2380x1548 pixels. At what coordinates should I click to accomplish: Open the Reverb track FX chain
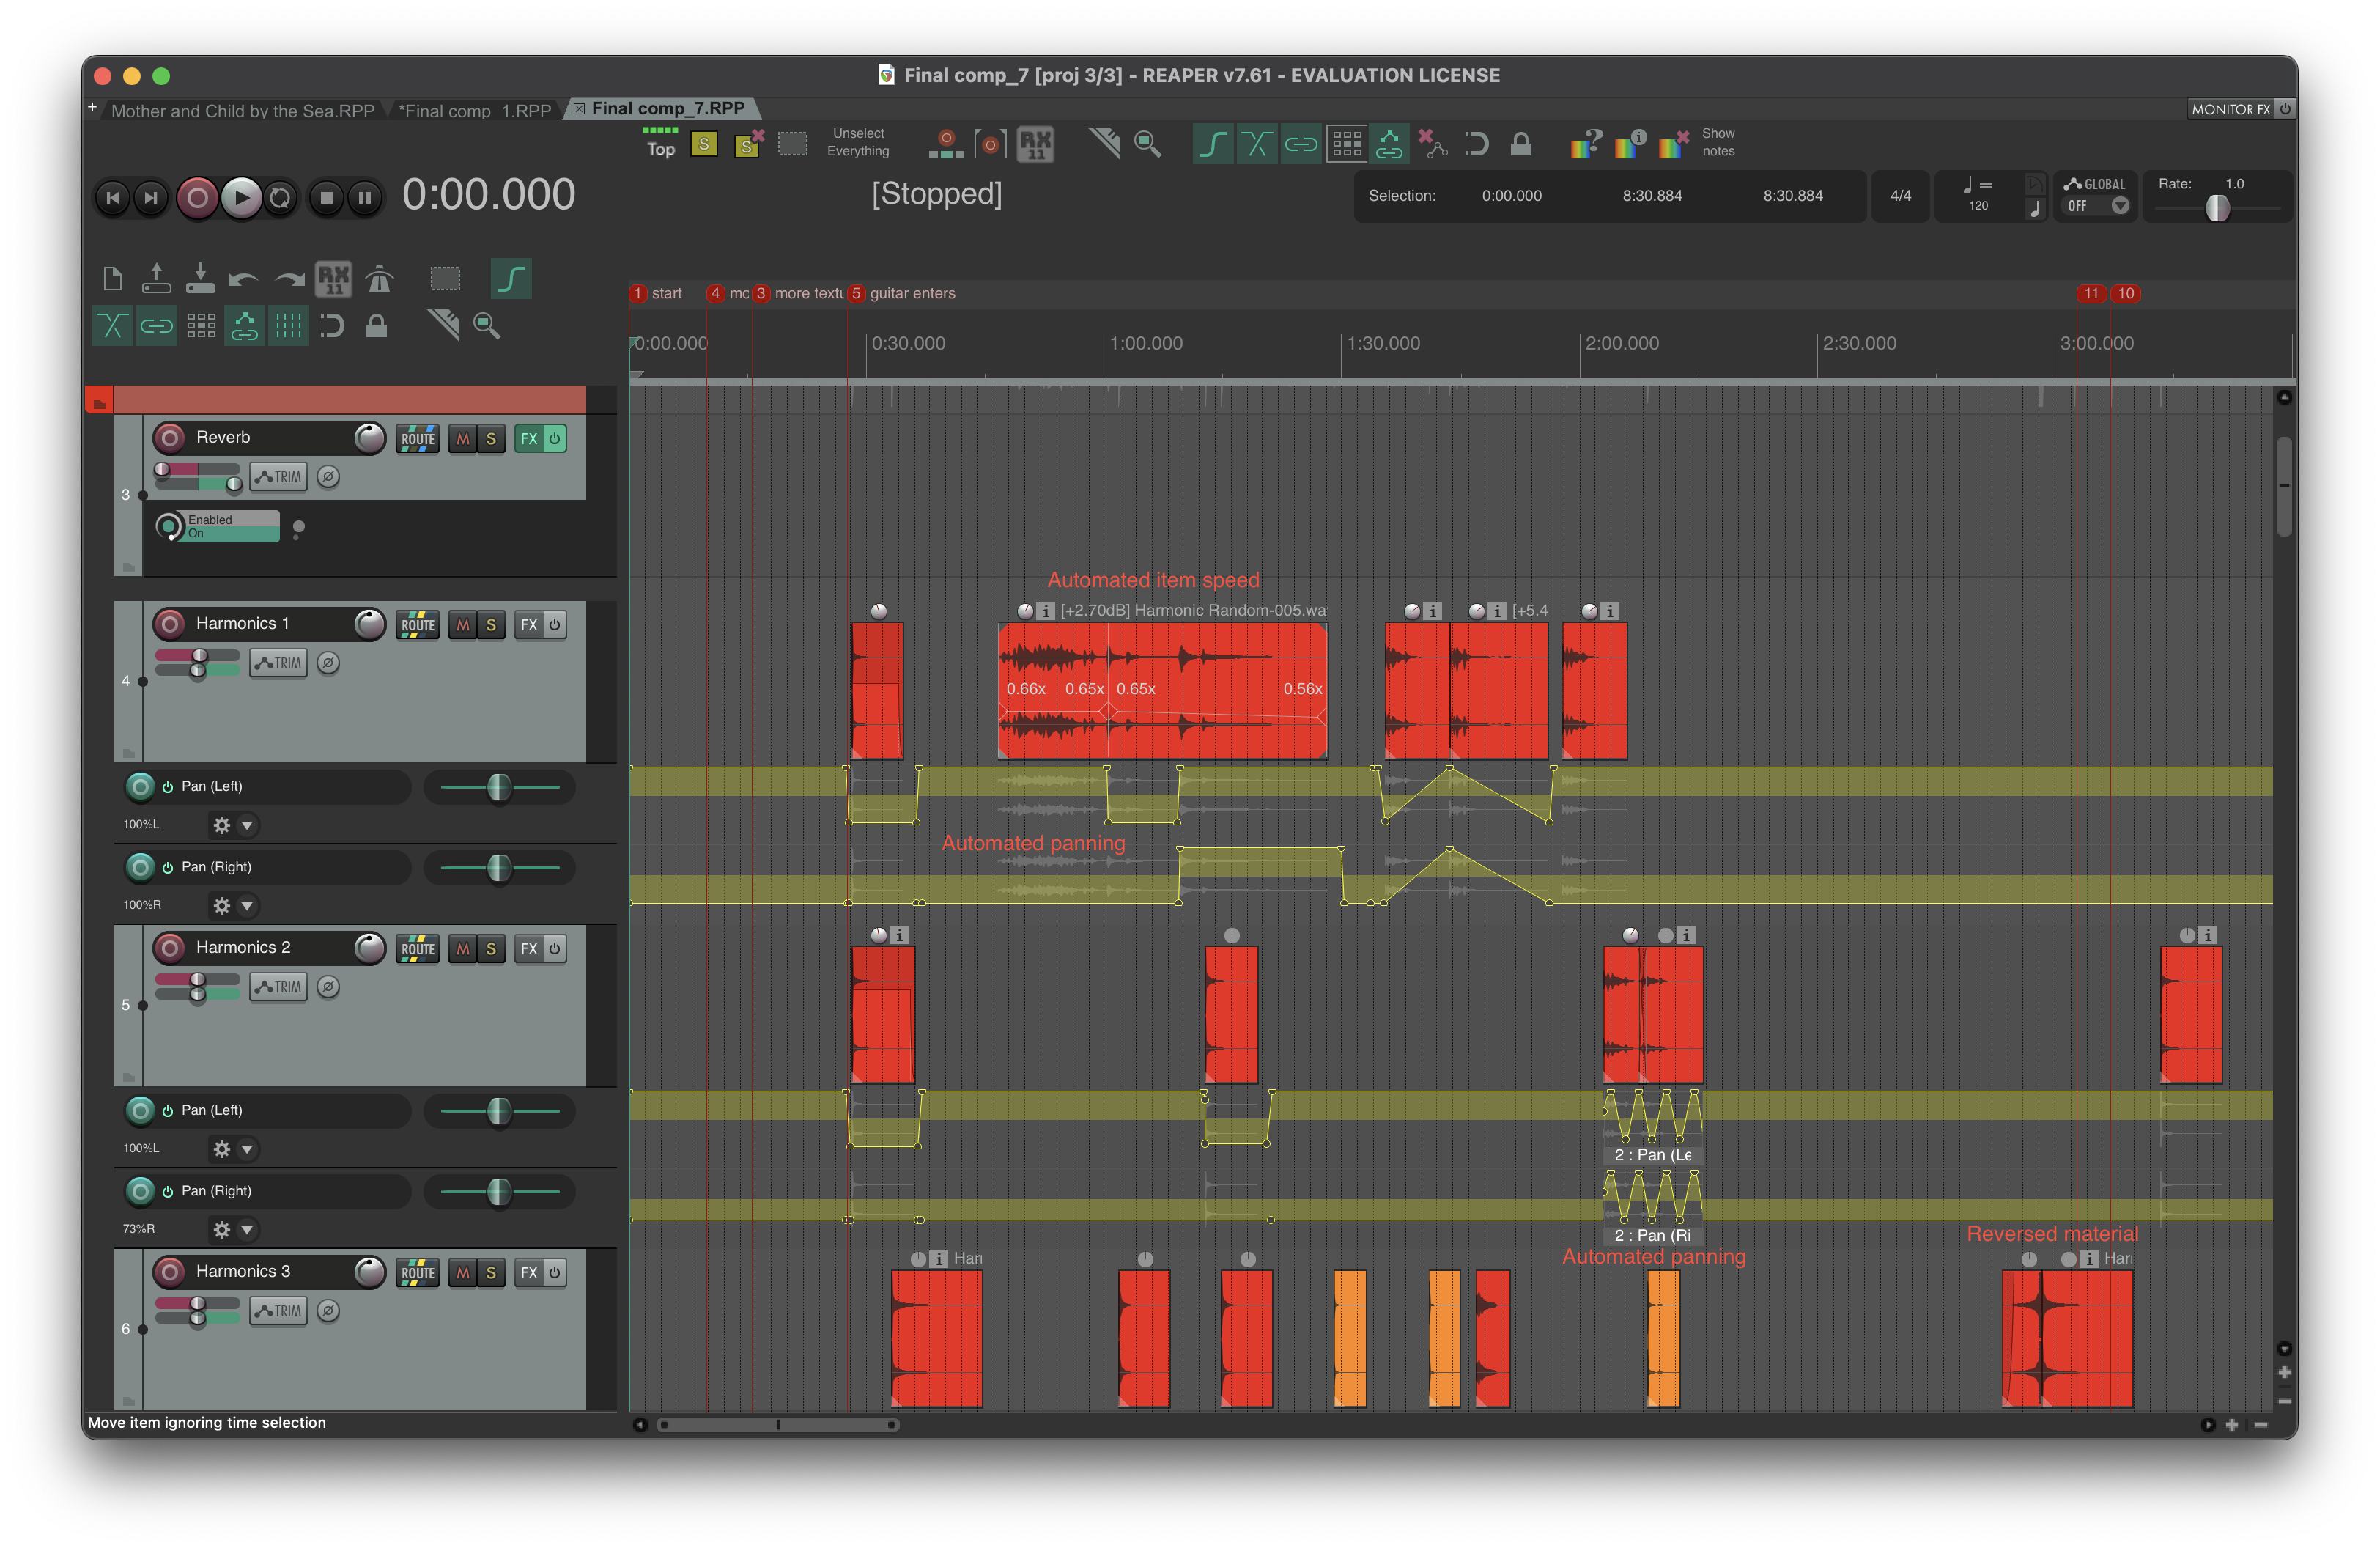pyautogui.click(x=528, y=439)
